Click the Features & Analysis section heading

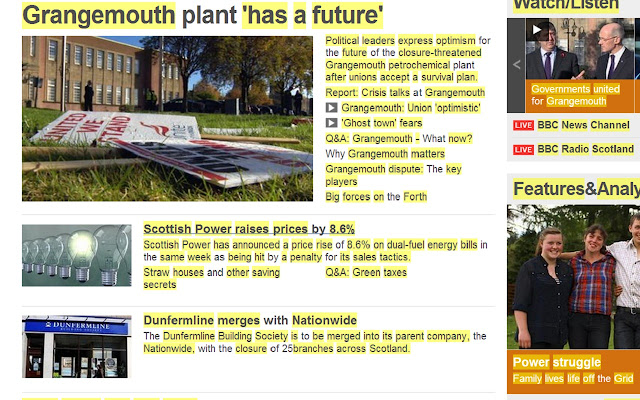click(576, 189)
